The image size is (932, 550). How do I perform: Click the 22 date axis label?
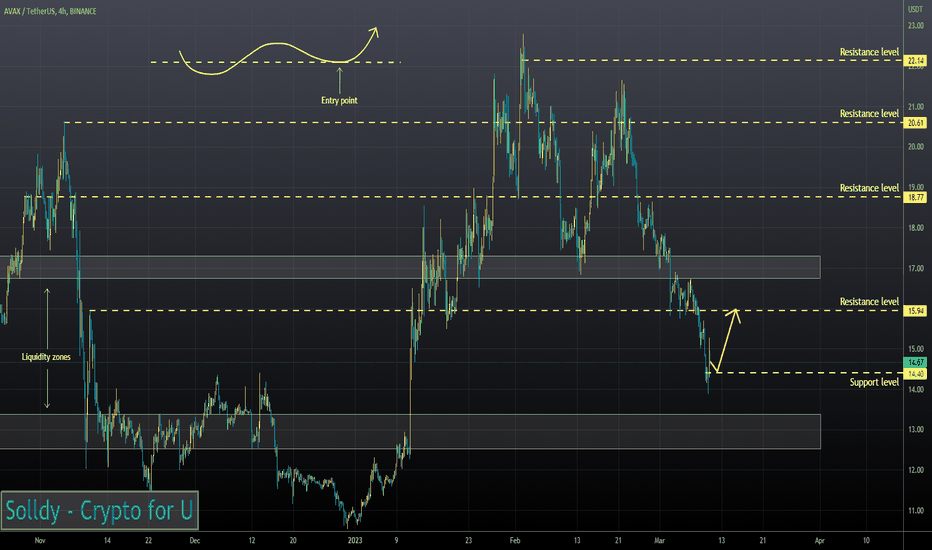click(149, 540)
